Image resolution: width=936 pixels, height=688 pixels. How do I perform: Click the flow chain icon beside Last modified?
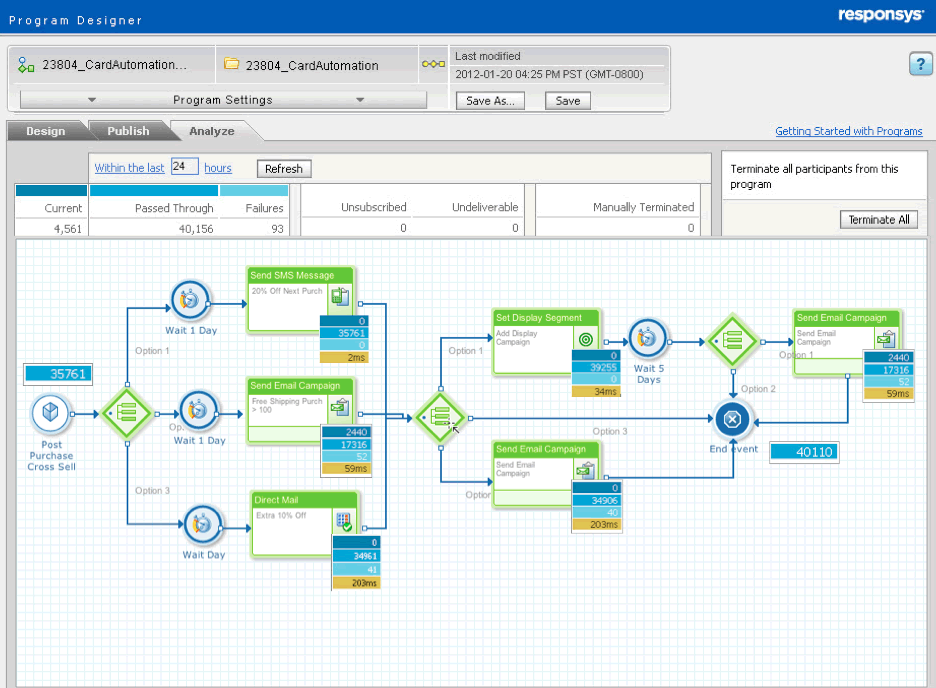coord(433,63)
